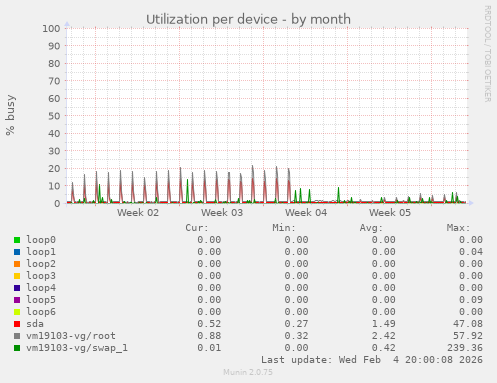Click the 10 y-axis tick label

54,186
